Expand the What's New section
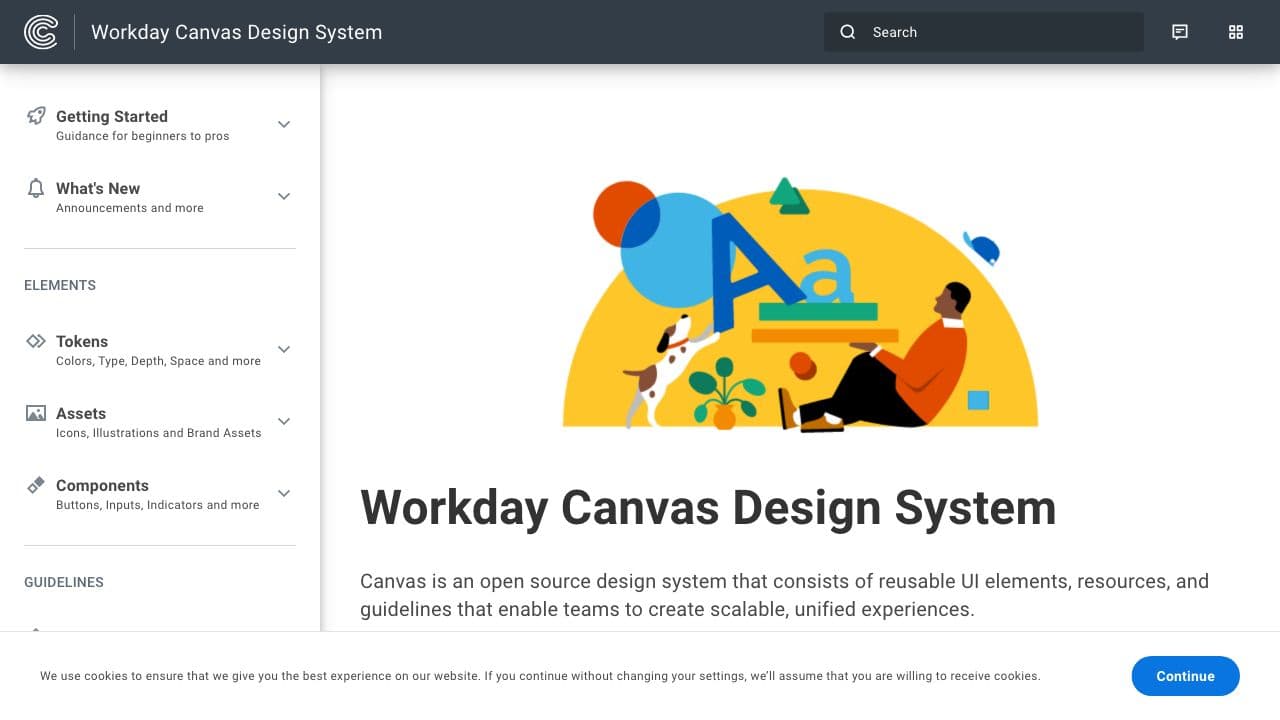Image resolution: width=1280 pixels, height=720 pixels. pyautogui.click(x=284, y=196)
